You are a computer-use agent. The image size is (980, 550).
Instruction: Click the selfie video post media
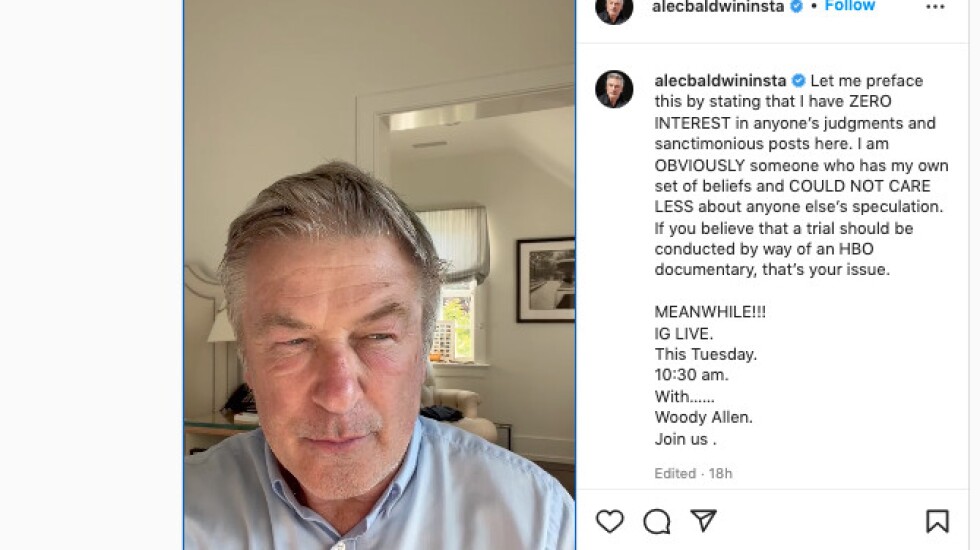[x=379, y=275]
